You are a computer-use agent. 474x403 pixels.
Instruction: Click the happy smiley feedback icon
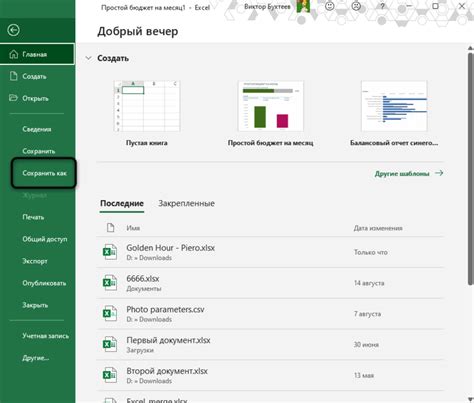point(330,6)
